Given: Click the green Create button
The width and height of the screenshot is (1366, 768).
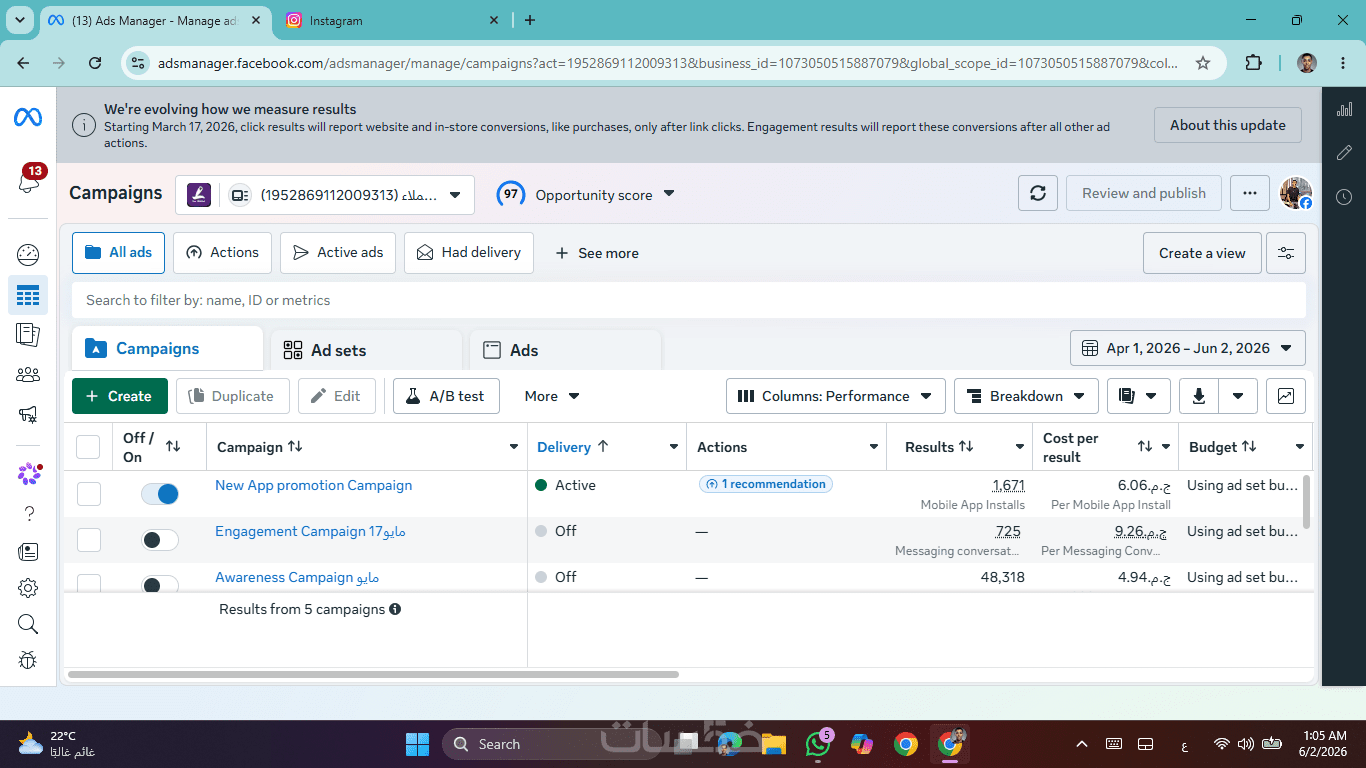Looking at the screenshot, I should tap(120, 396).
